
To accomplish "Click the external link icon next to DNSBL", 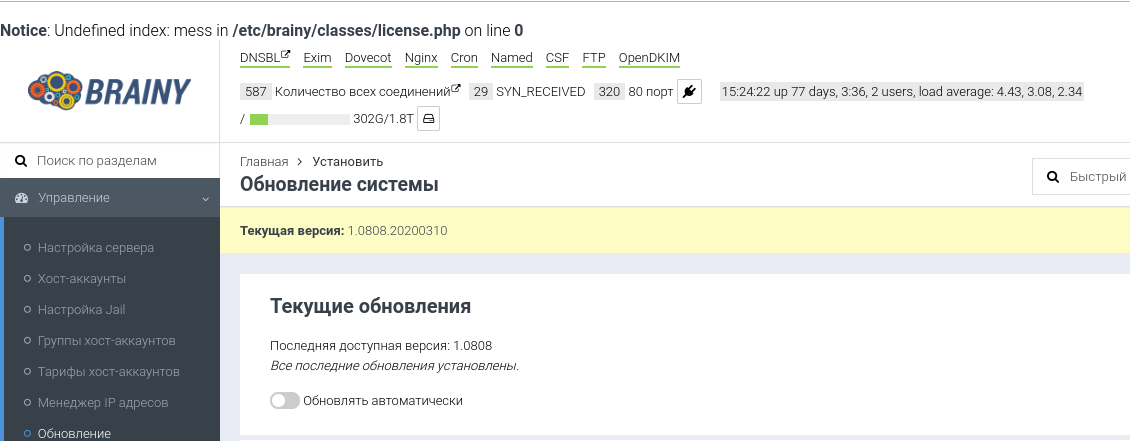I will pyautogui.click(x=286, y=55).
